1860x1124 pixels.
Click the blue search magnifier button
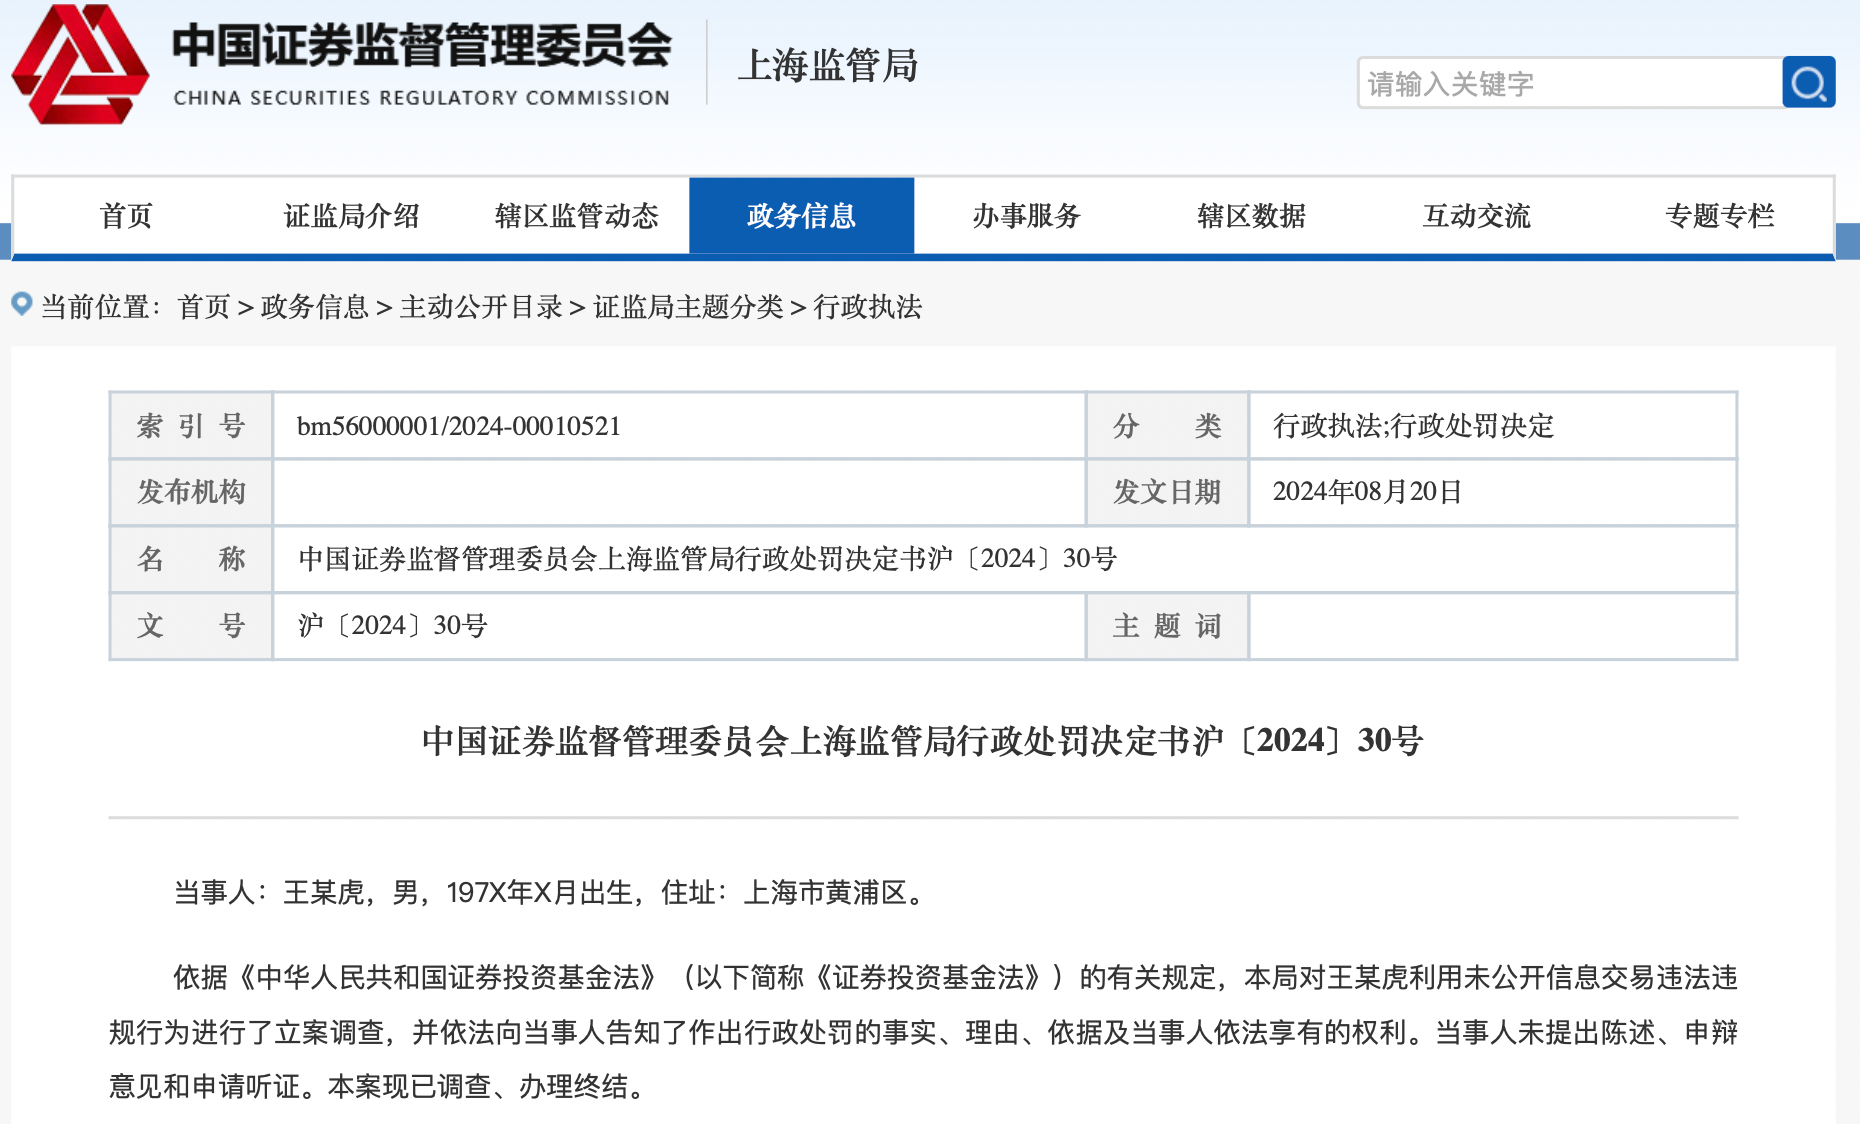(1808, 82)
